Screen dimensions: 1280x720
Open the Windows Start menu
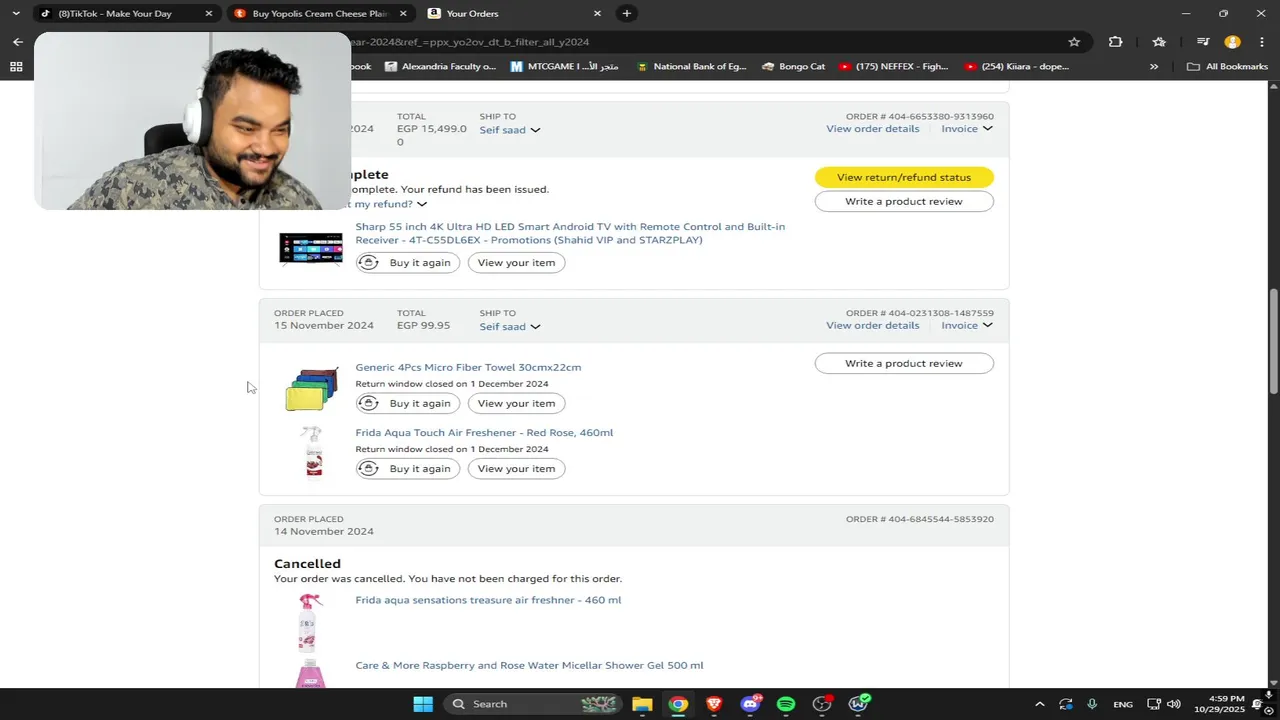(x=423, y=704)
